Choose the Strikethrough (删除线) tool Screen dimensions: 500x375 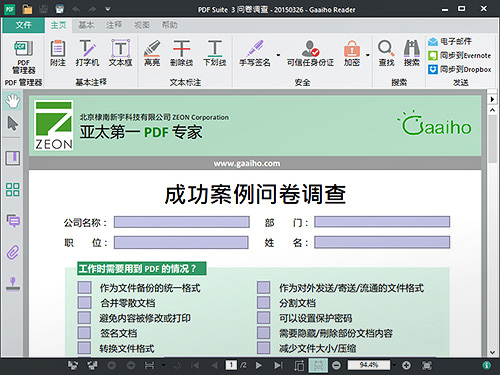pyautogui.click(x=181, y=53)
